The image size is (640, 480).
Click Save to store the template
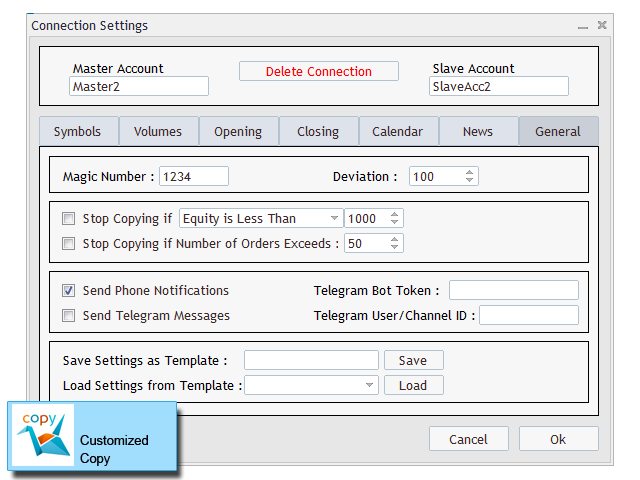click(x=413, y=360)
